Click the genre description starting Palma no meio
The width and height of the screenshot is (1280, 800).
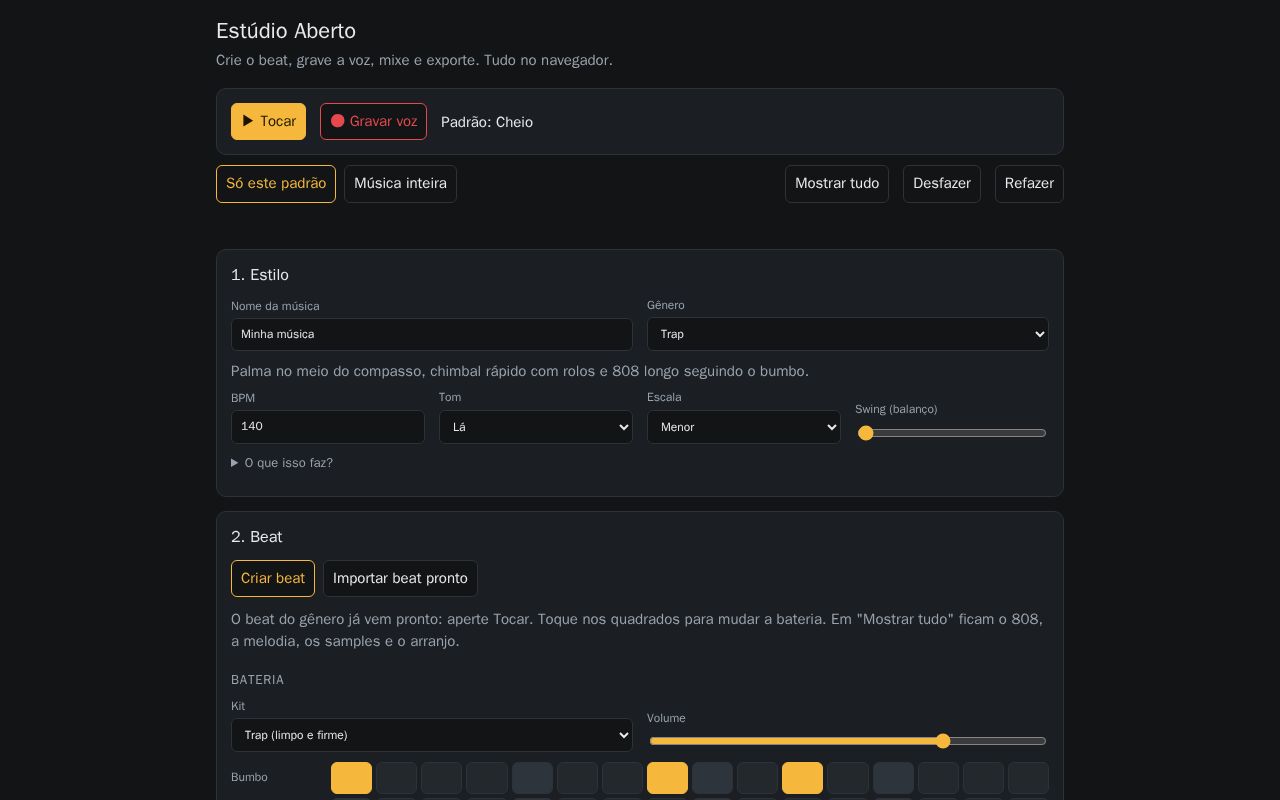[x=520, y=371]
